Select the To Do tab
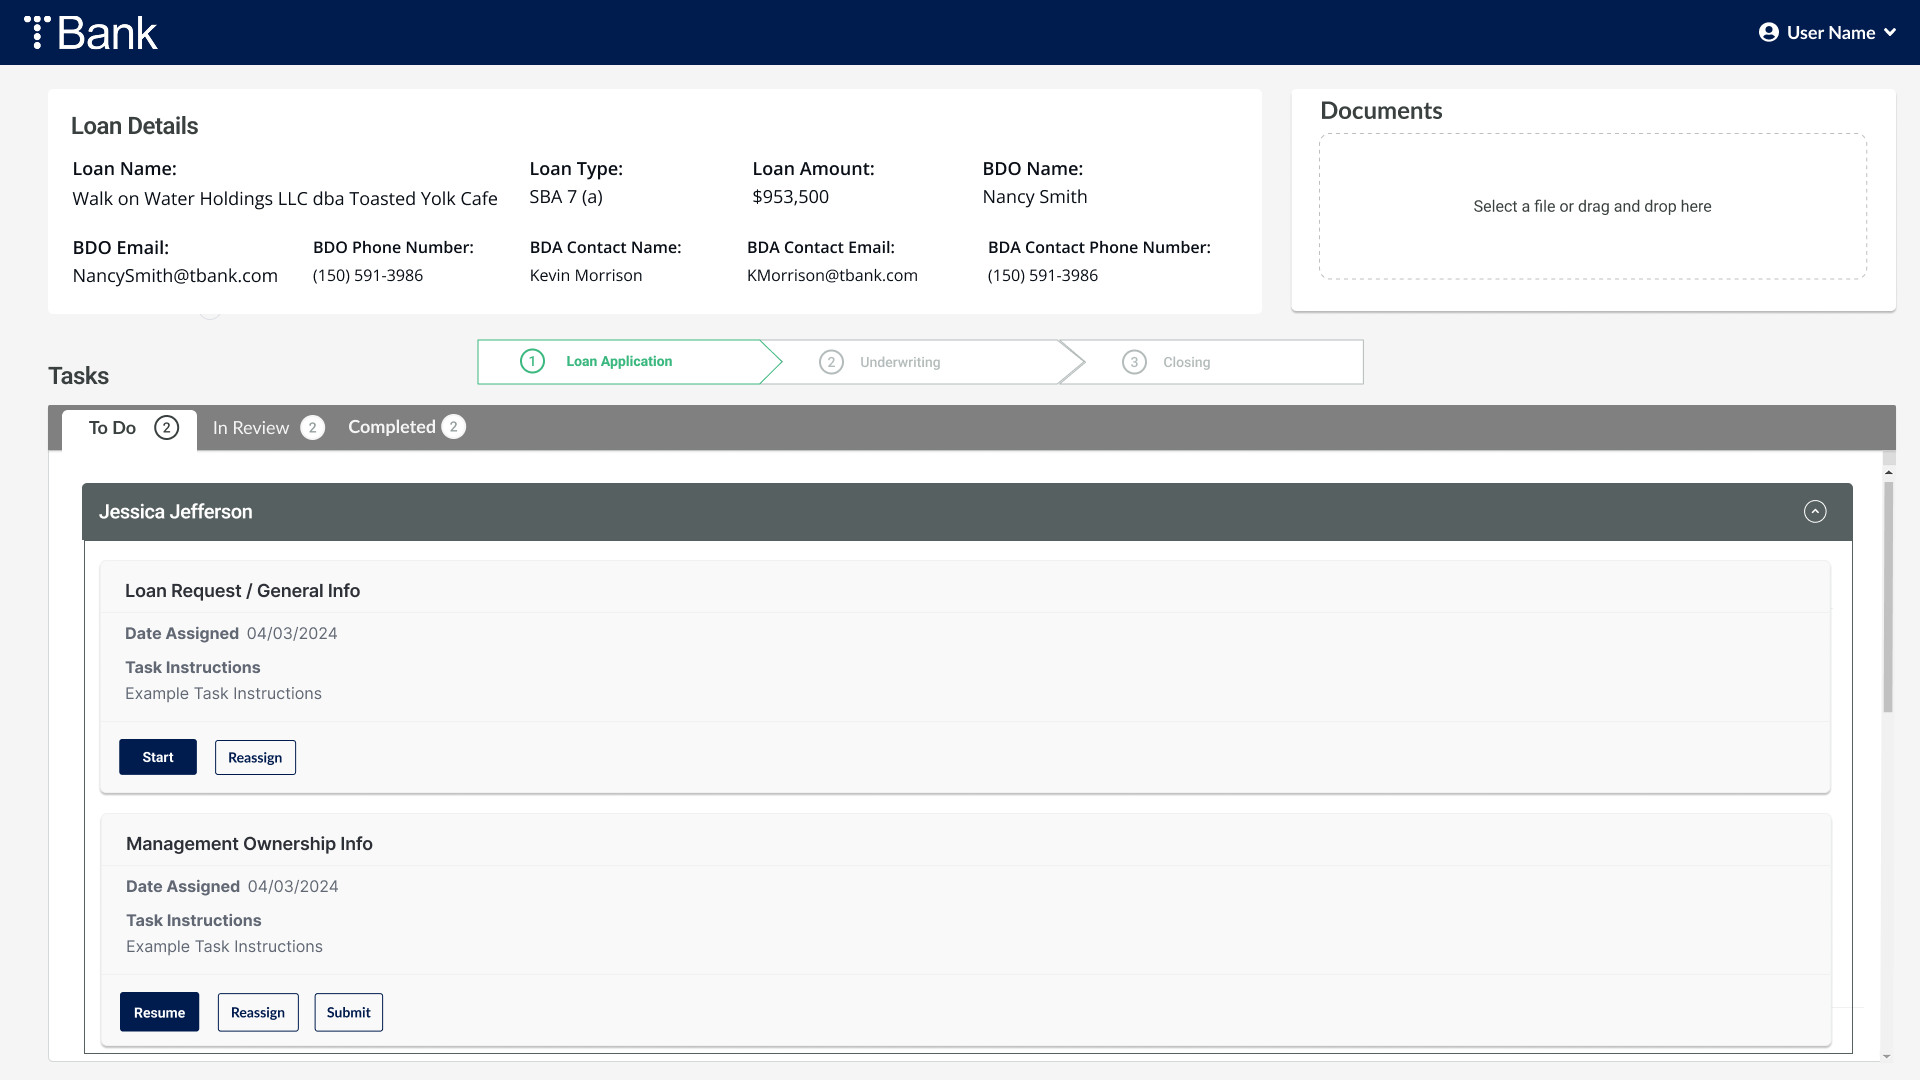Viewport: 1920px width, 1080px height. click(x=112, y=428)
